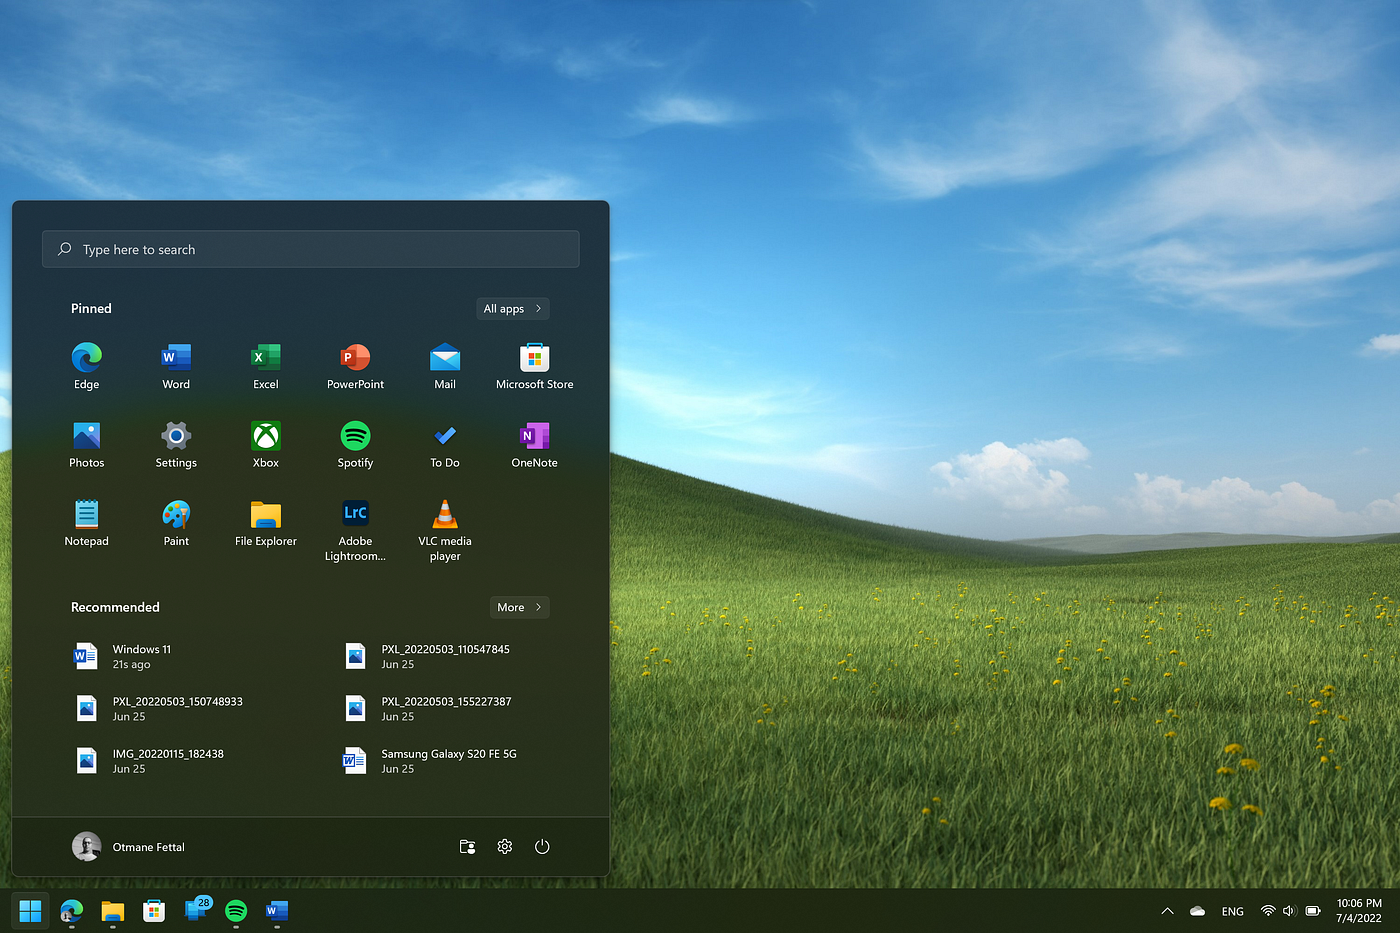Expand hidden system tray icons
This screenshot has height=933, width=1400.
pyautogui.click(x=1167, y=911)
